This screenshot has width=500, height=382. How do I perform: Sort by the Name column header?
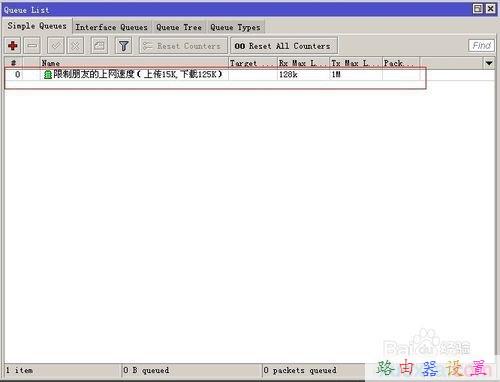(134, 63)
